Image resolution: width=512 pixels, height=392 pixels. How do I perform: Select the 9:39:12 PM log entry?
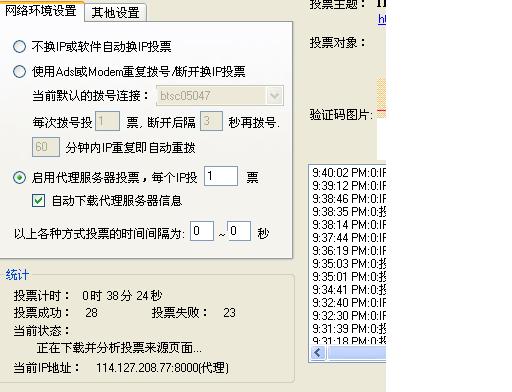point(349,186)
